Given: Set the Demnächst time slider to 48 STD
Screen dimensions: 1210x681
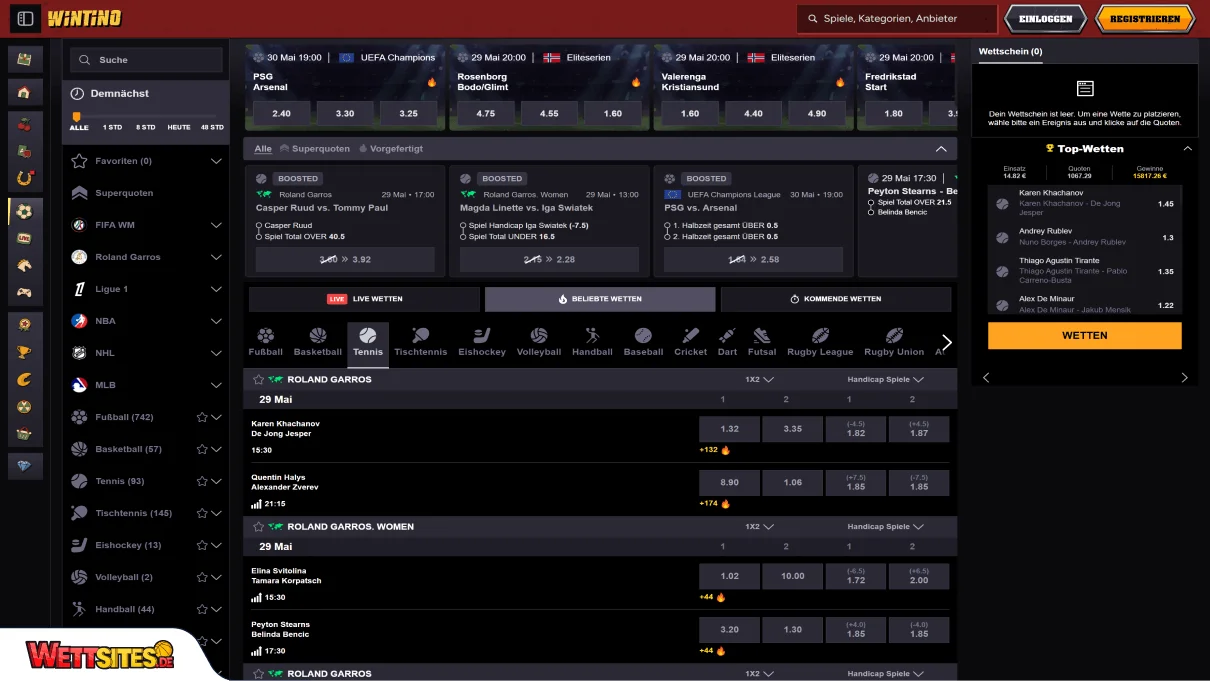Looking at the screenshot, I should 212,128.
